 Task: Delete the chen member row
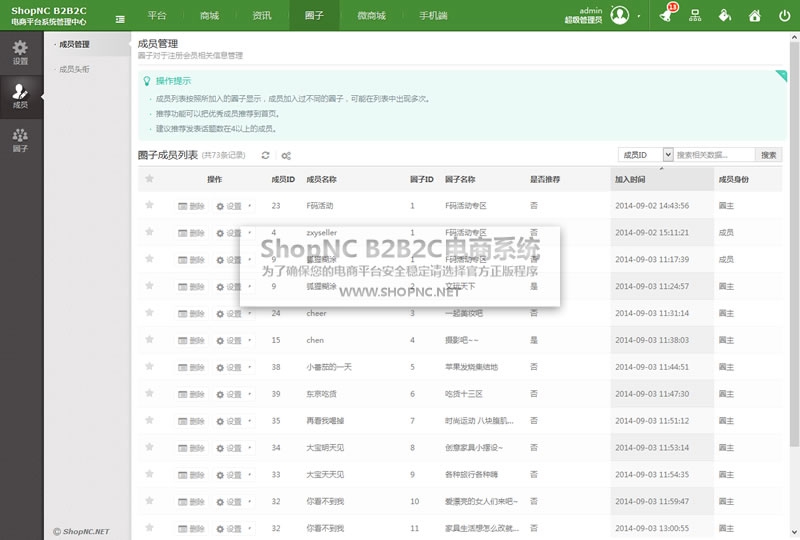(191, 340)
